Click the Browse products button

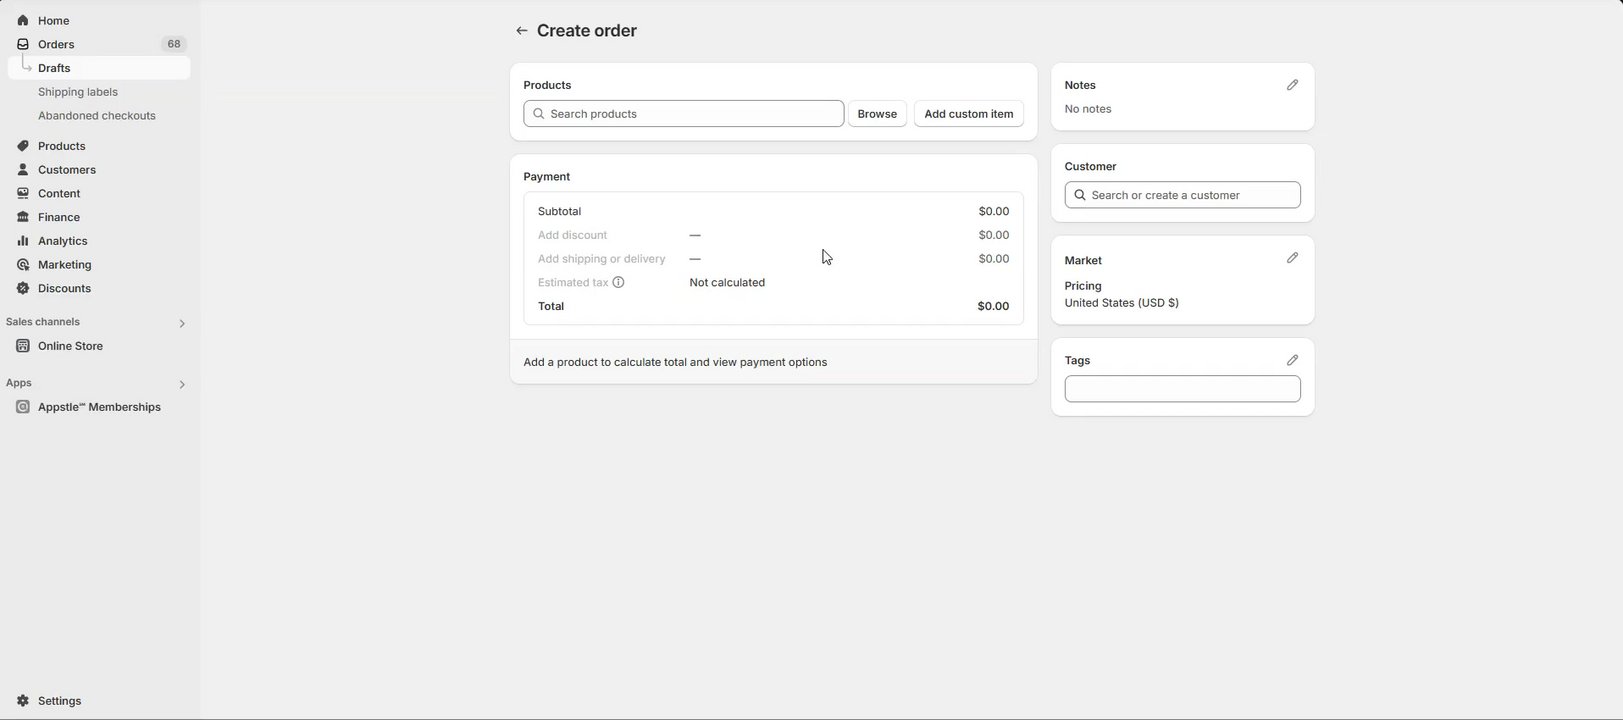click(x=877, y=114)
